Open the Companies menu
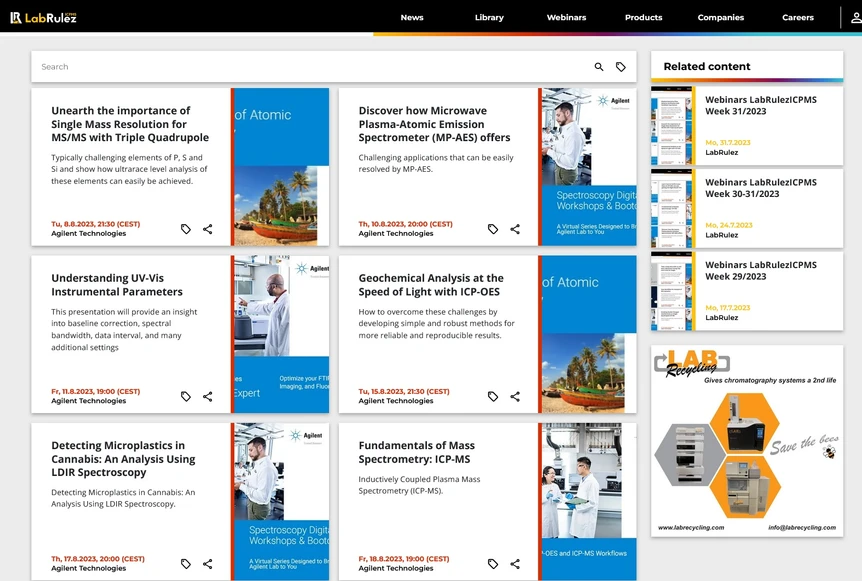The height and width of the screenshot is (581, 862). [721, 18]
